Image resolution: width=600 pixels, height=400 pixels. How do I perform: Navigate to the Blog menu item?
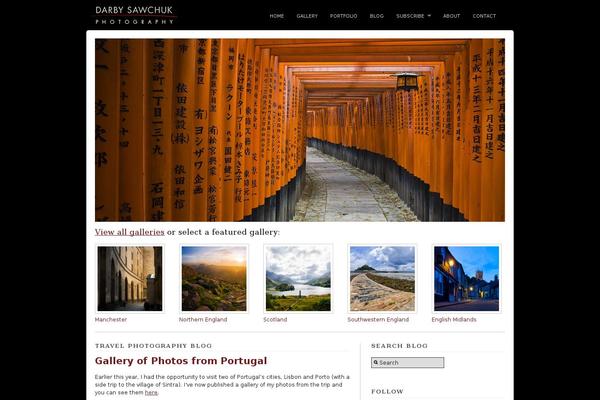(x=377, y=16)
